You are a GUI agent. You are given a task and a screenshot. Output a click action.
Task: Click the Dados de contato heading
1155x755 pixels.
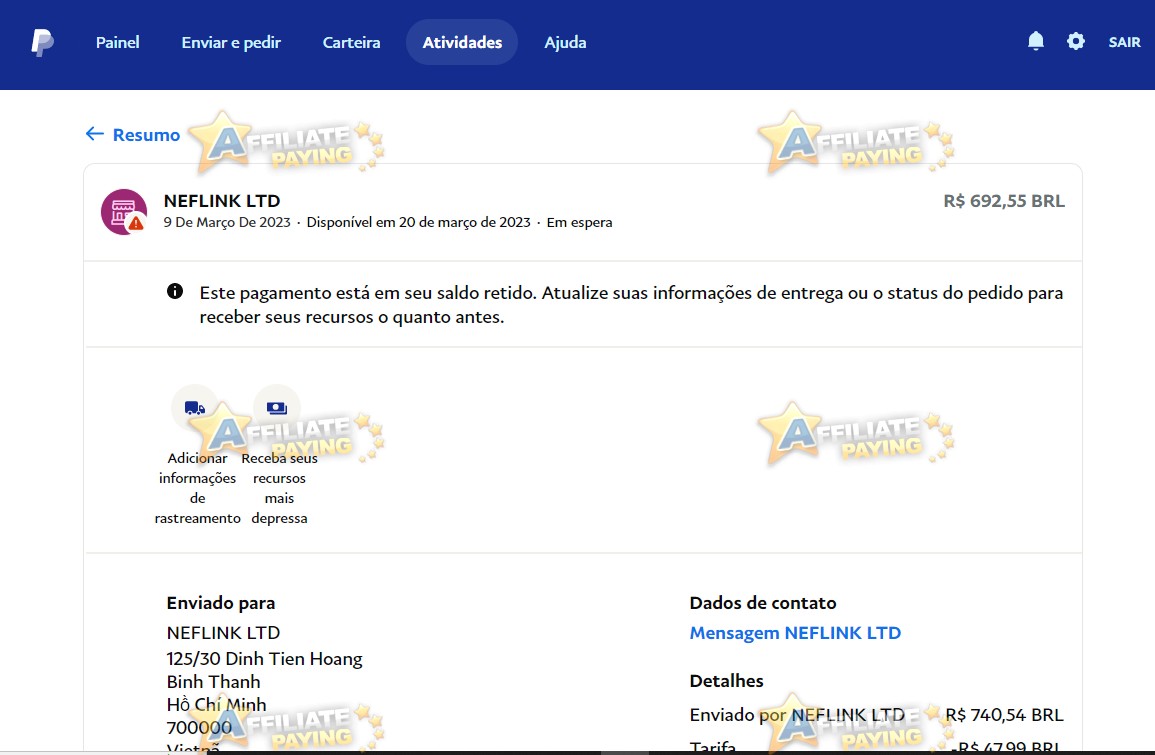click(762, 603)
